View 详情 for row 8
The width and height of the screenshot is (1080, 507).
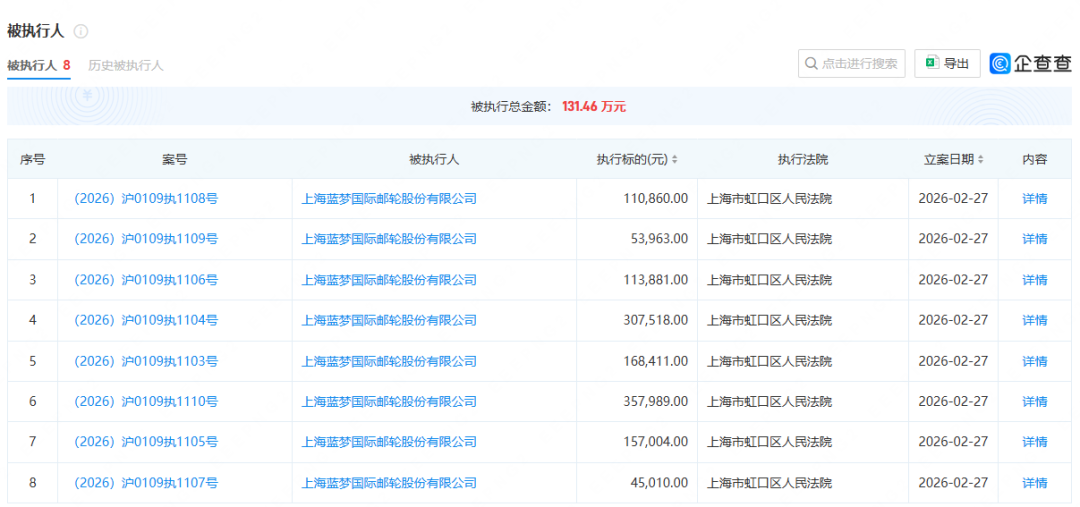[x=1034, y=483]
